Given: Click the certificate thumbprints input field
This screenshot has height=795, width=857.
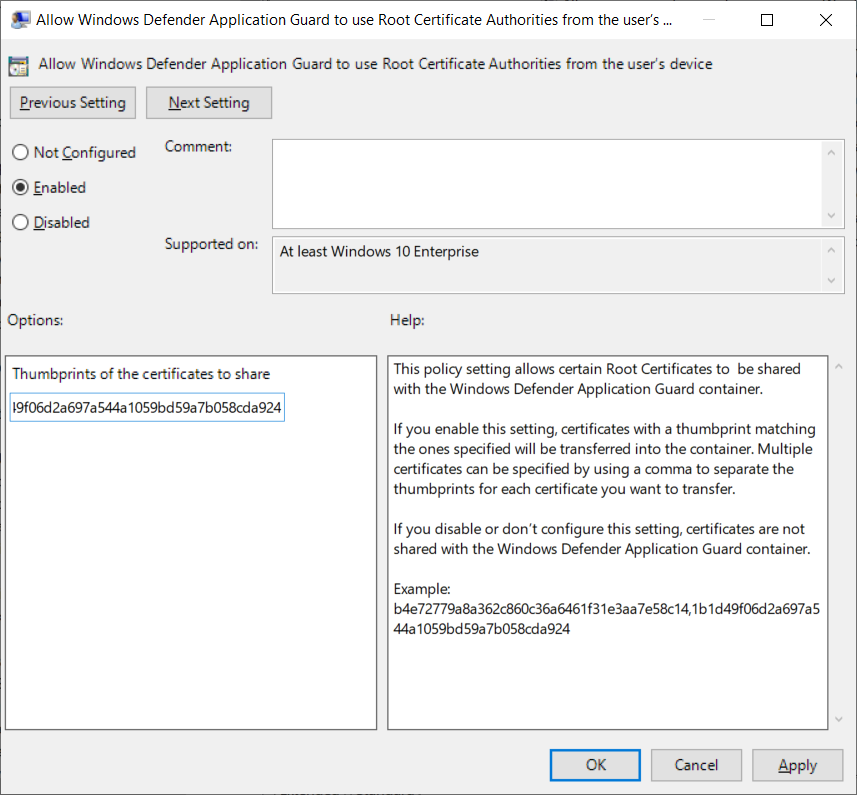Looking at the screenshot, I should click(x=146, y=407).
